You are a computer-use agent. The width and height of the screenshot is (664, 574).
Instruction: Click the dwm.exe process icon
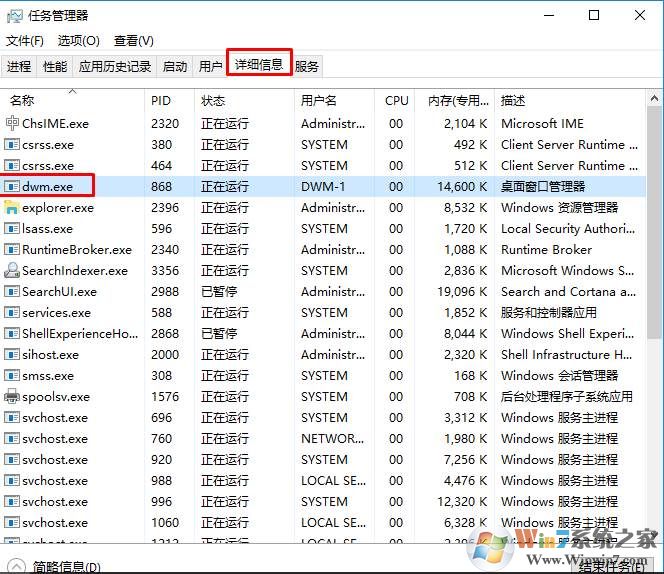click(12, 187)
